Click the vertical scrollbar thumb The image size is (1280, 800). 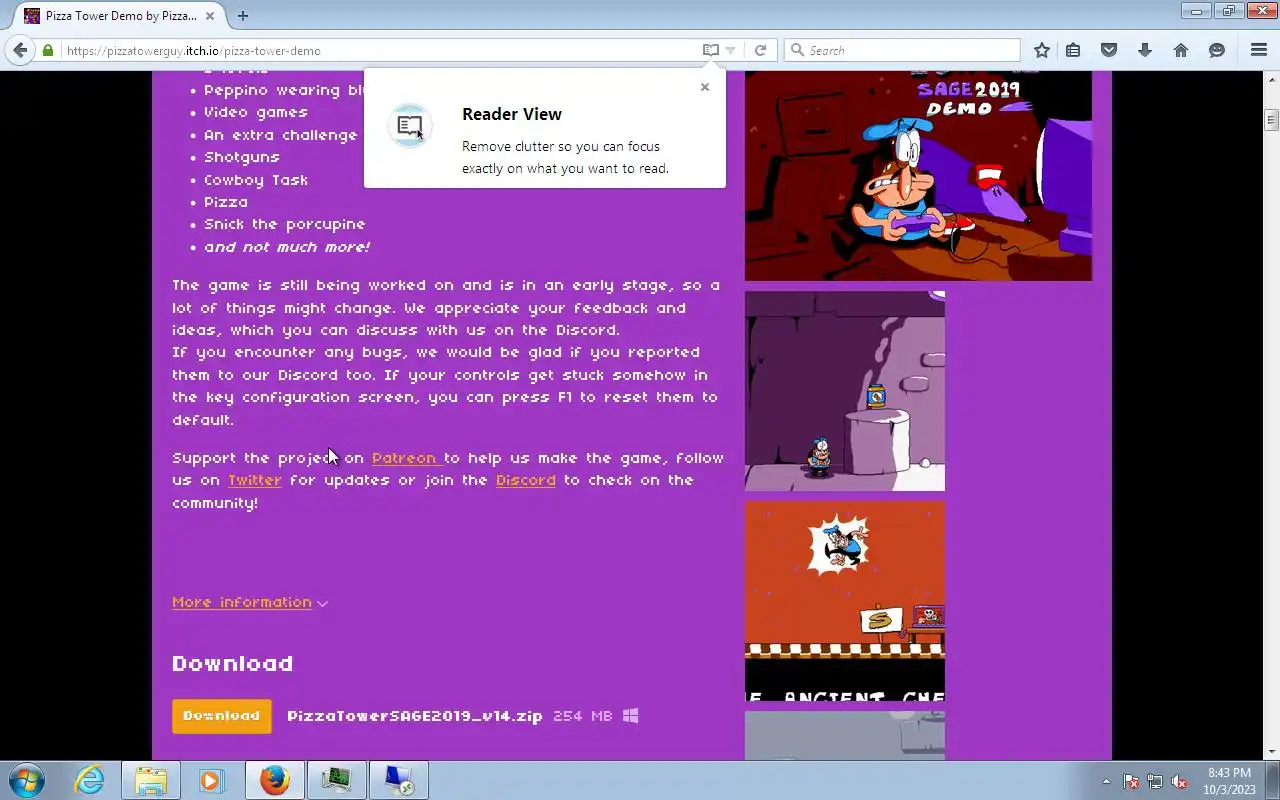click(1271, 120)
